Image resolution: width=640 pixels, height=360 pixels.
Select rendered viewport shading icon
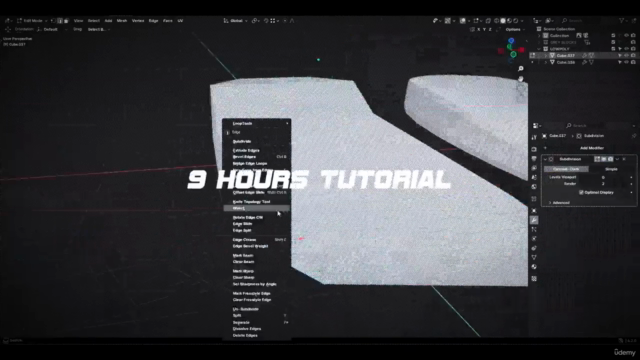(516, 20)
